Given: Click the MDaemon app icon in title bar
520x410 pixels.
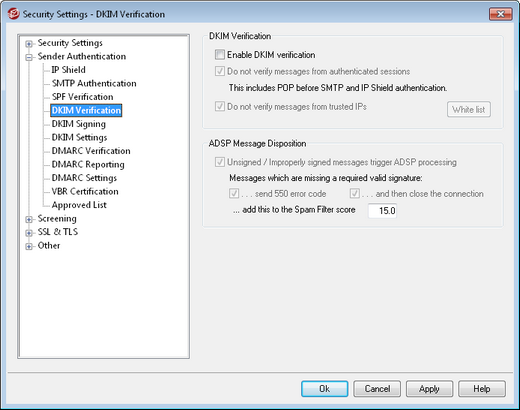Looking at the screenshot, I should coord(13,14).
